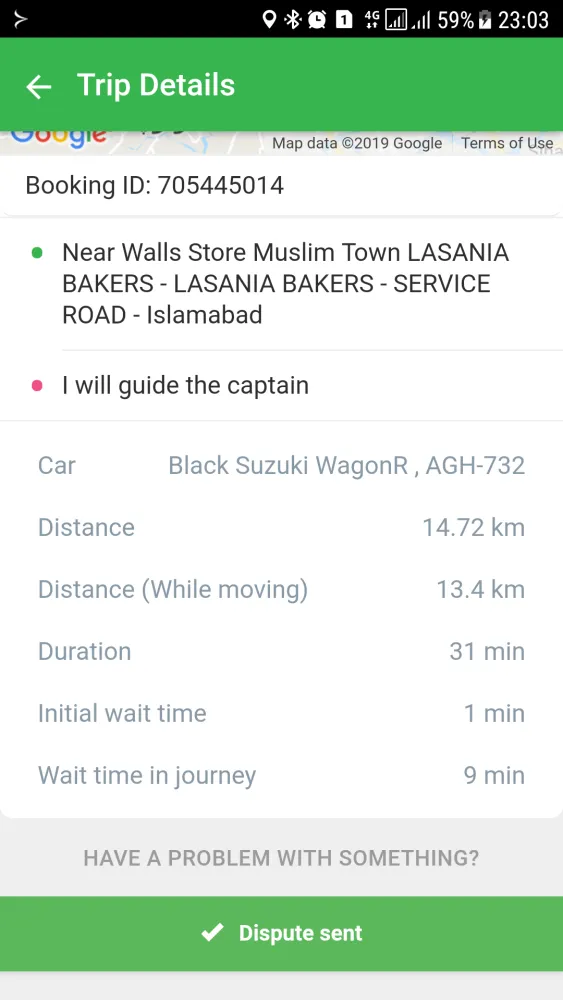Tap the Trip Details header title
Viewport: 563px width, 1000px height.
156,85
